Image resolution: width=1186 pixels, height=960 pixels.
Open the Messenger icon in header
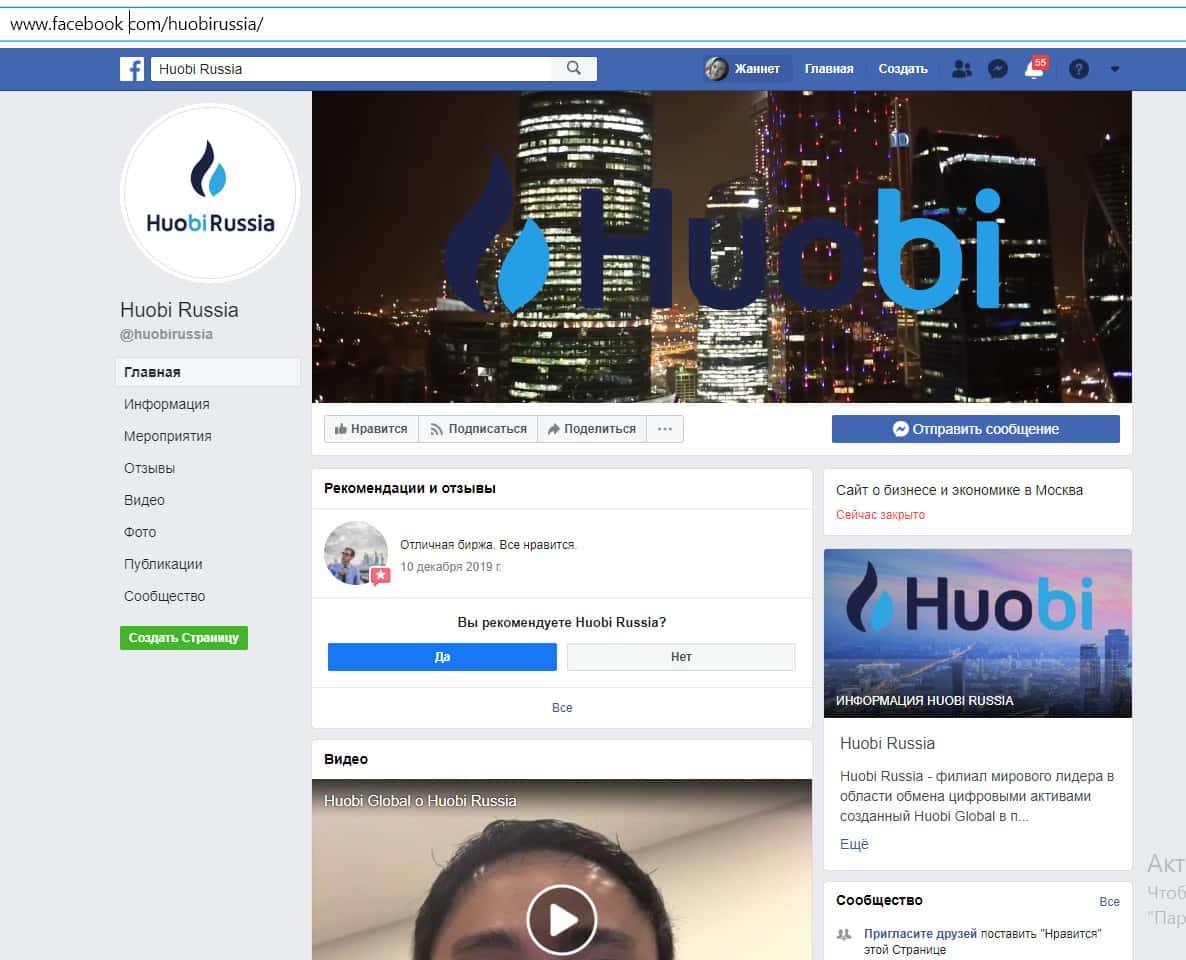pos(998,69)
